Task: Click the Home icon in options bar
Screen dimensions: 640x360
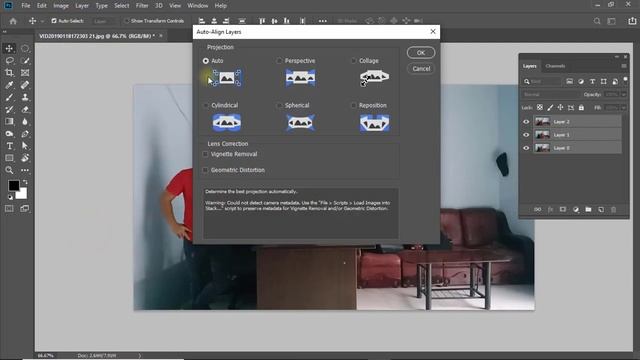Action: point(13,21)
